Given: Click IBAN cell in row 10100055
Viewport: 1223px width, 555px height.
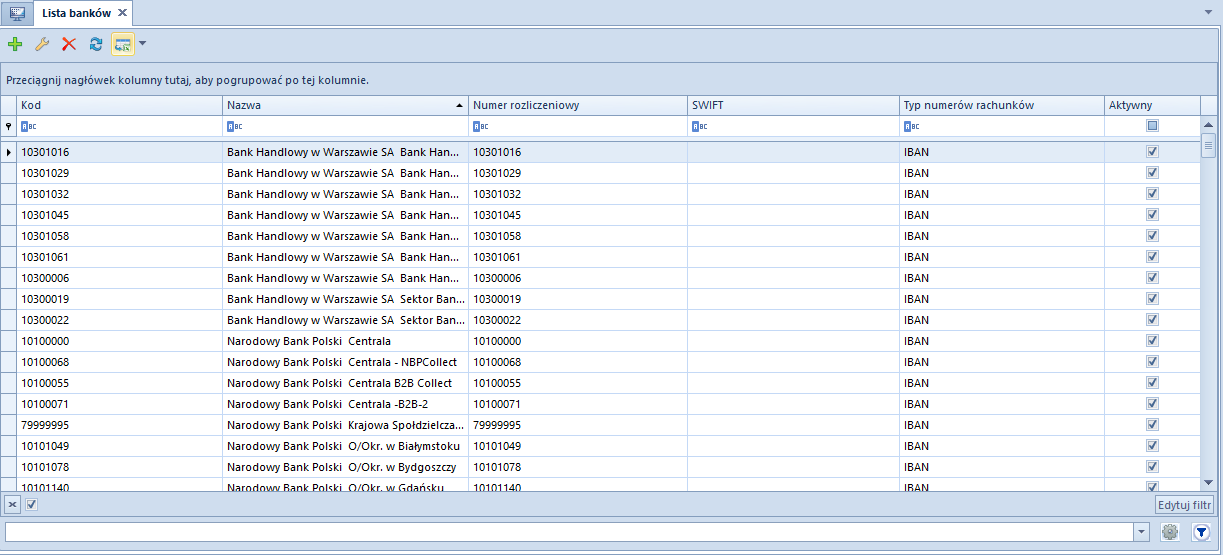Looking at the screenshot, I should (1002, 383).
